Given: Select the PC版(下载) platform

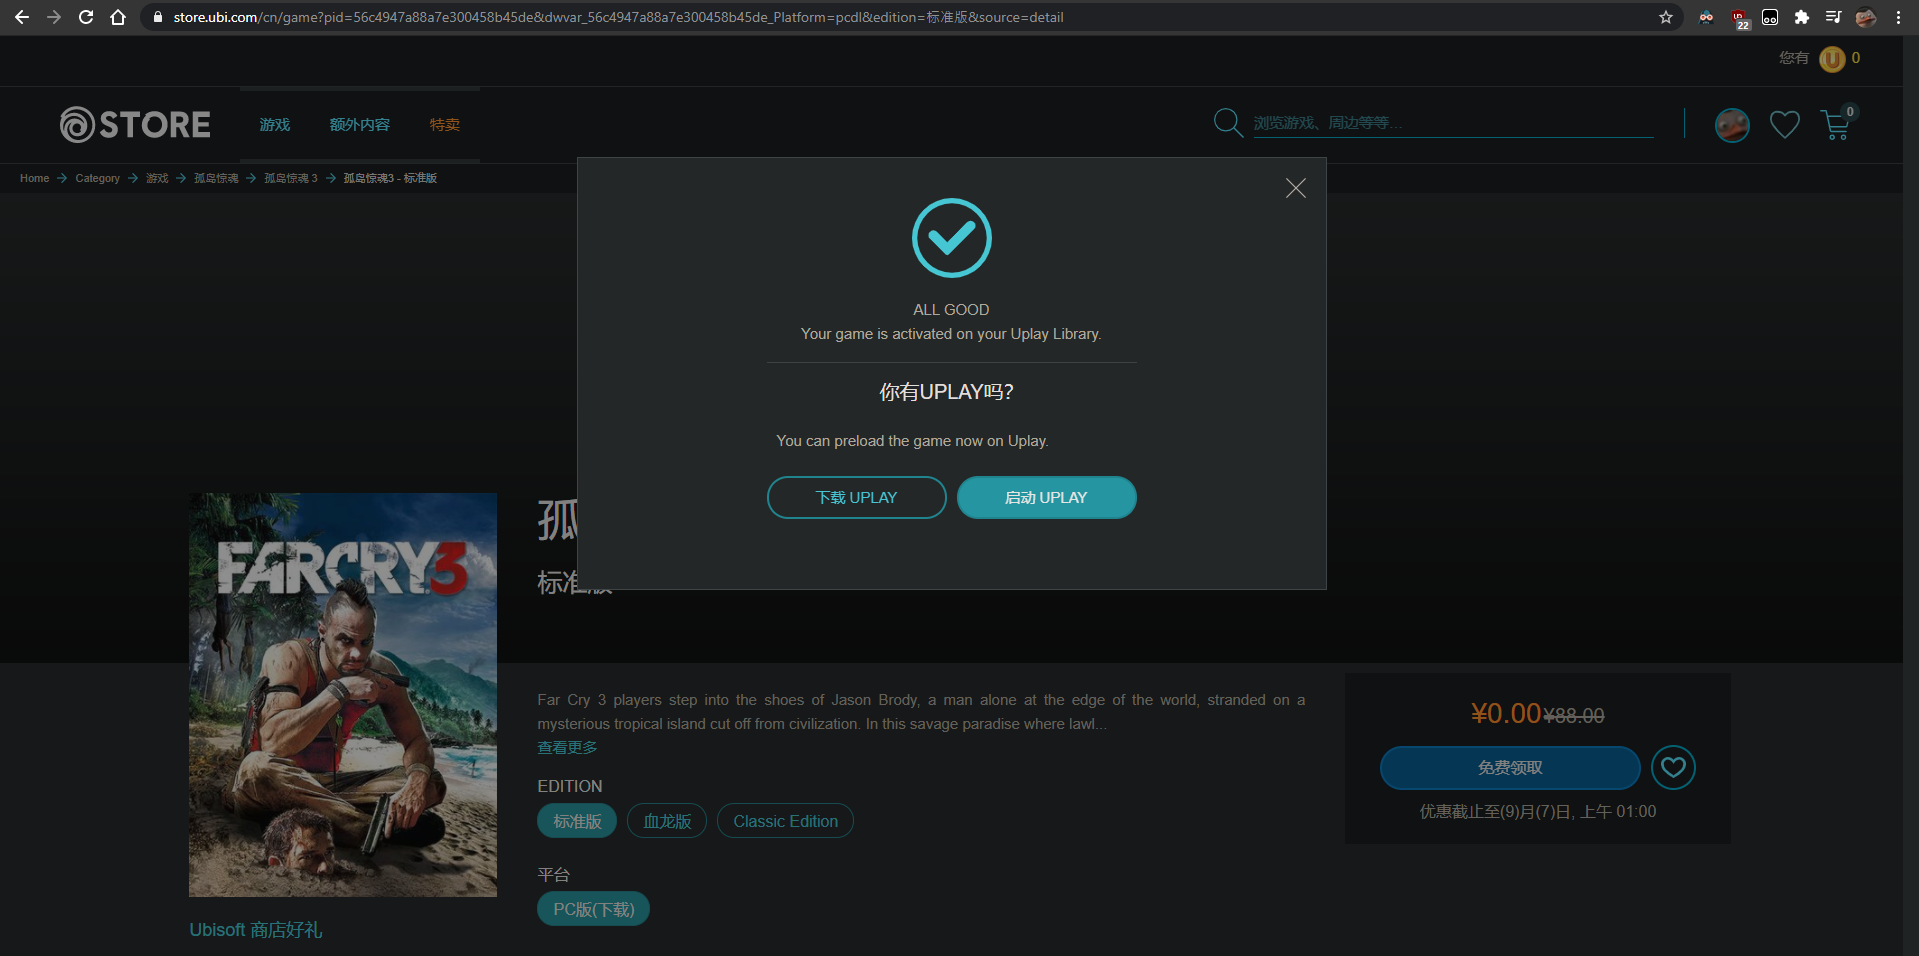Looking at the screenshot, I should click(593, 909).
